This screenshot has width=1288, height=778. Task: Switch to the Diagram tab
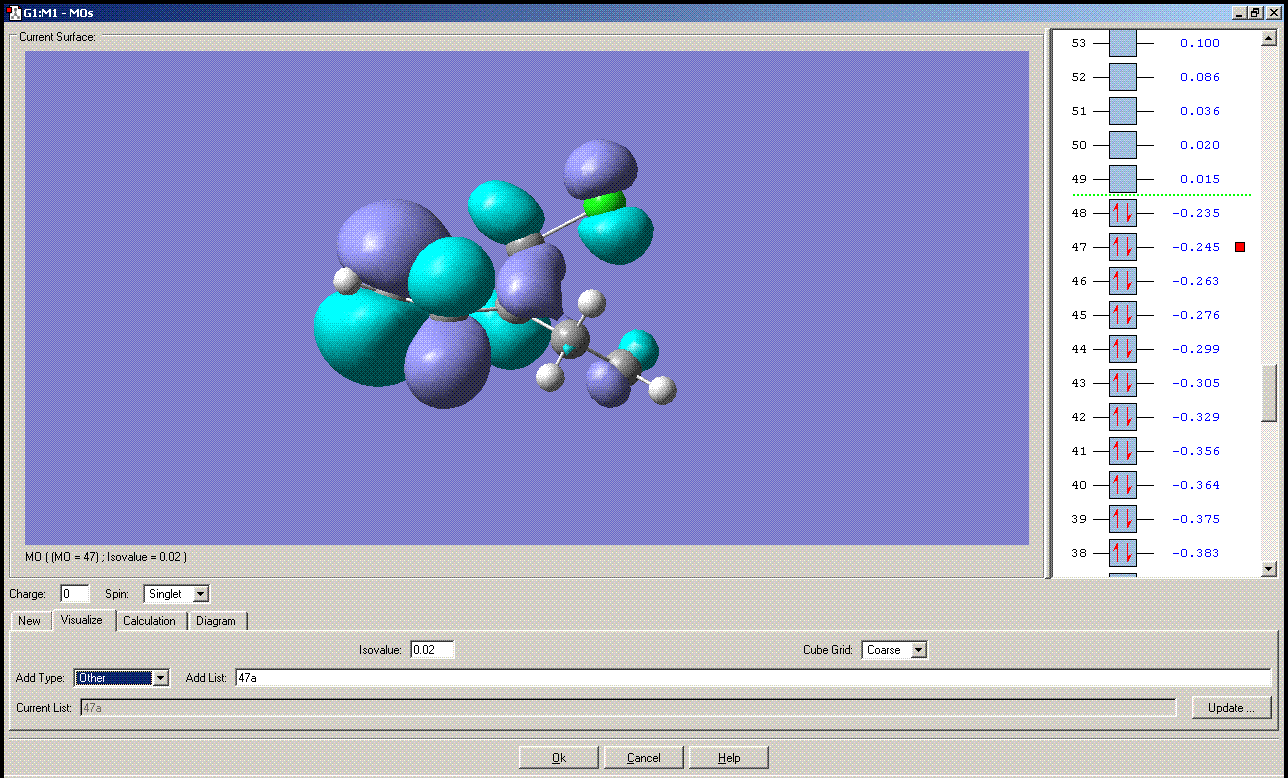pos(216,621)
